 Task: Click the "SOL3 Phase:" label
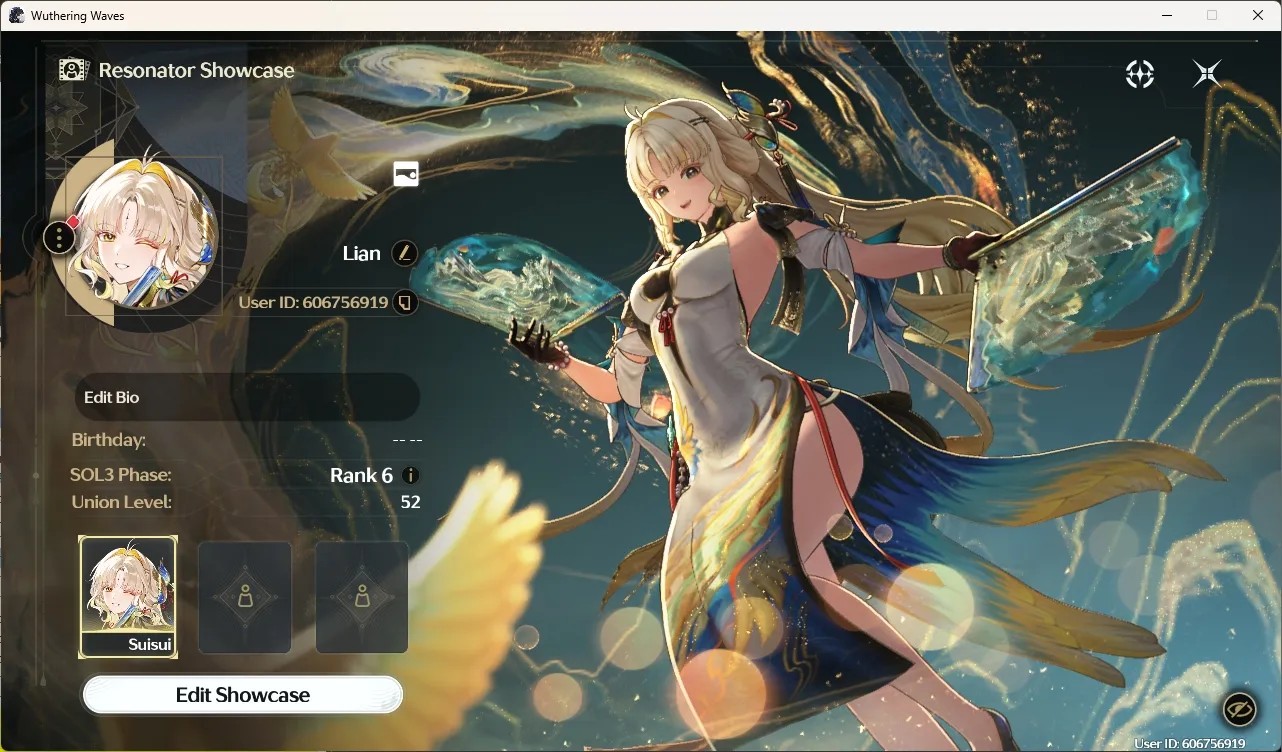click(121, 475)
